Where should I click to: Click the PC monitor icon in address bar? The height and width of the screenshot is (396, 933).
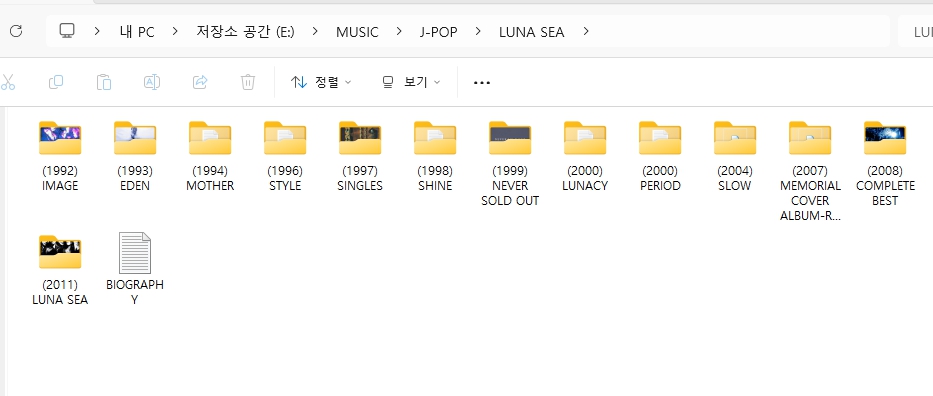pos(67,32)
